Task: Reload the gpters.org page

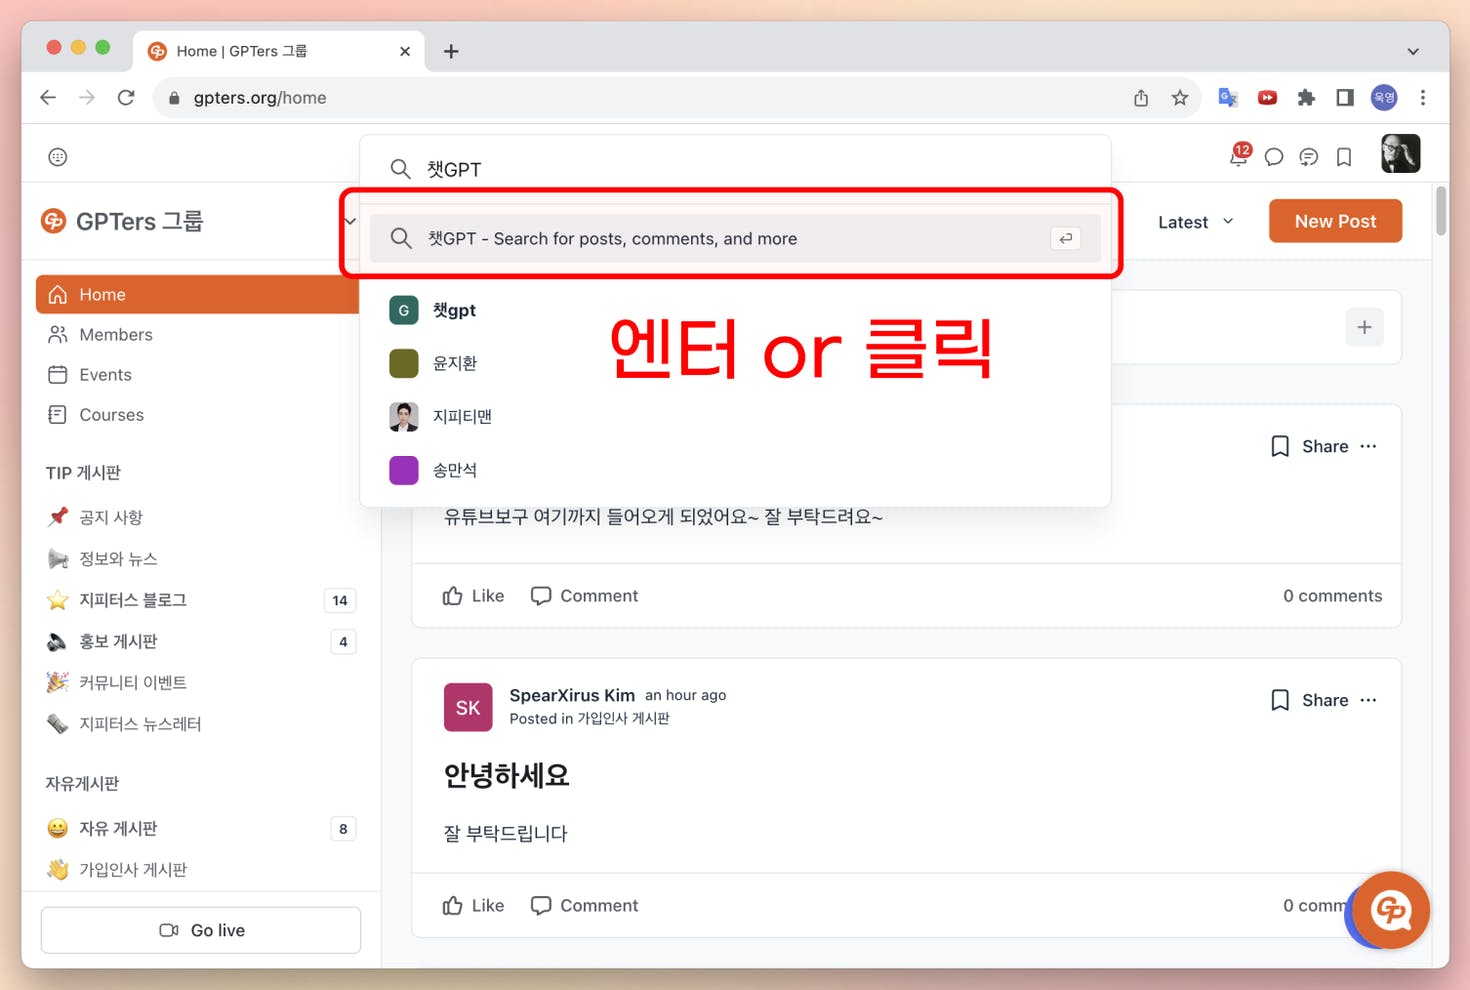Action: (x=126, y=97)
